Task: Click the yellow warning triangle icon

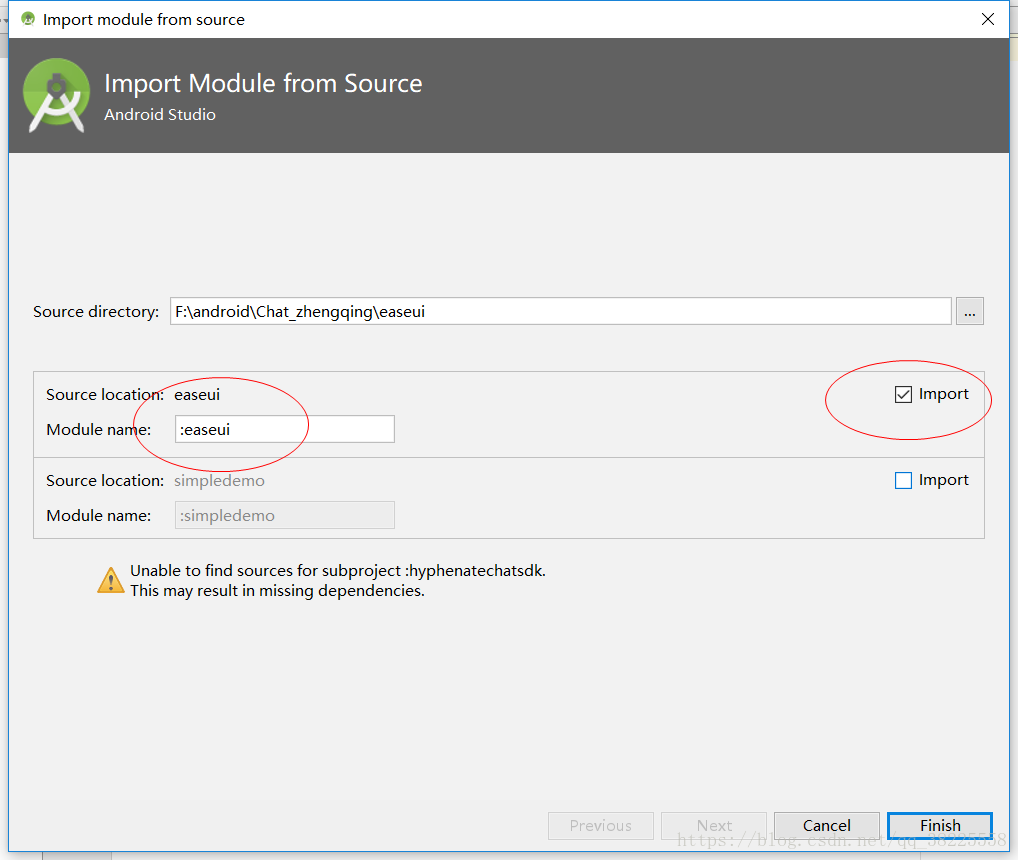Action: (x=110, y=580)
